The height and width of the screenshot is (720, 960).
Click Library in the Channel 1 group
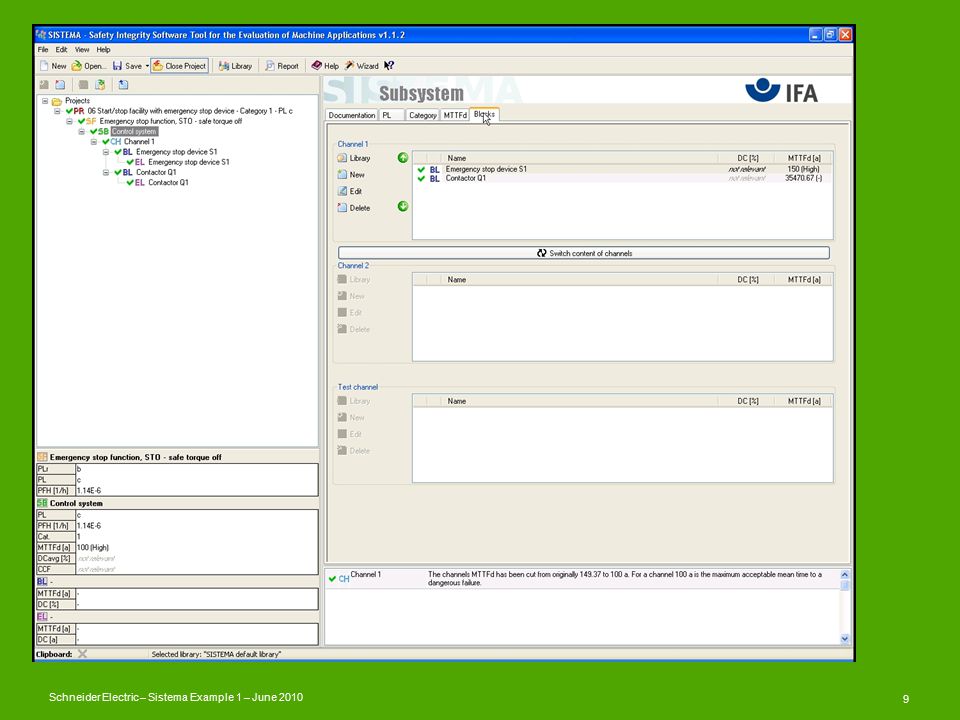[354, 158]
